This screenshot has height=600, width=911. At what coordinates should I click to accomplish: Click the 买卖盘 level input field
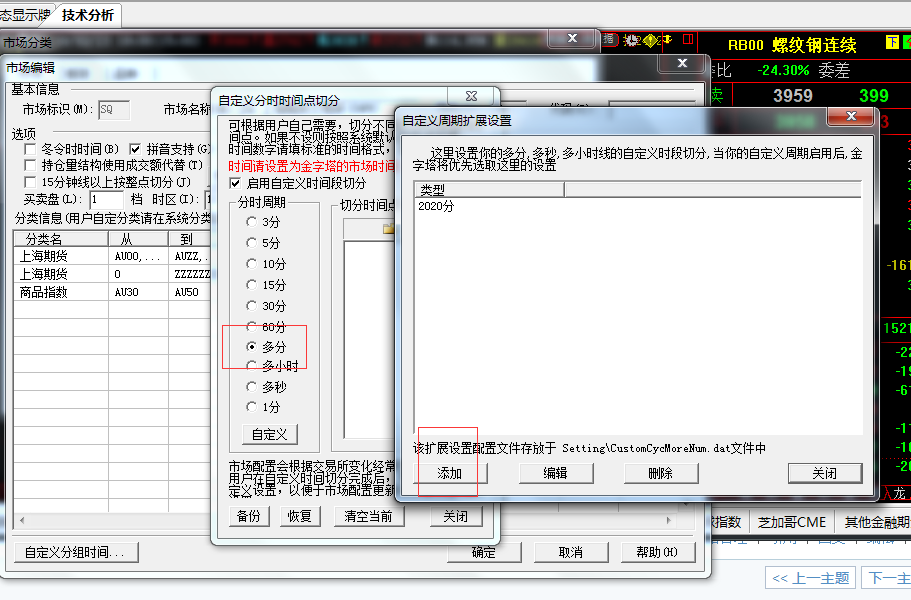(x=106, y=200)
